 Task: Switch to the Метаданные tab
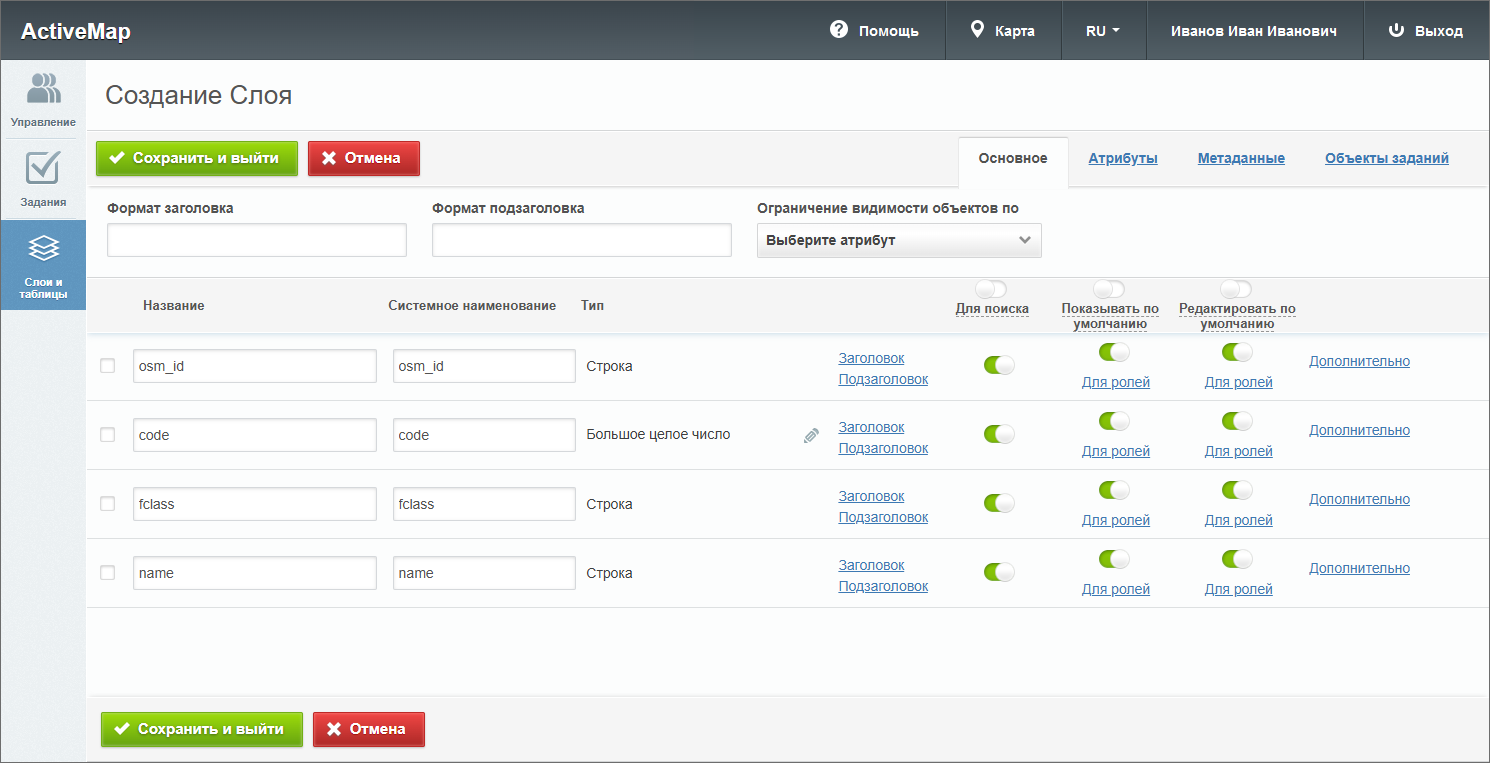point(1241,158)
